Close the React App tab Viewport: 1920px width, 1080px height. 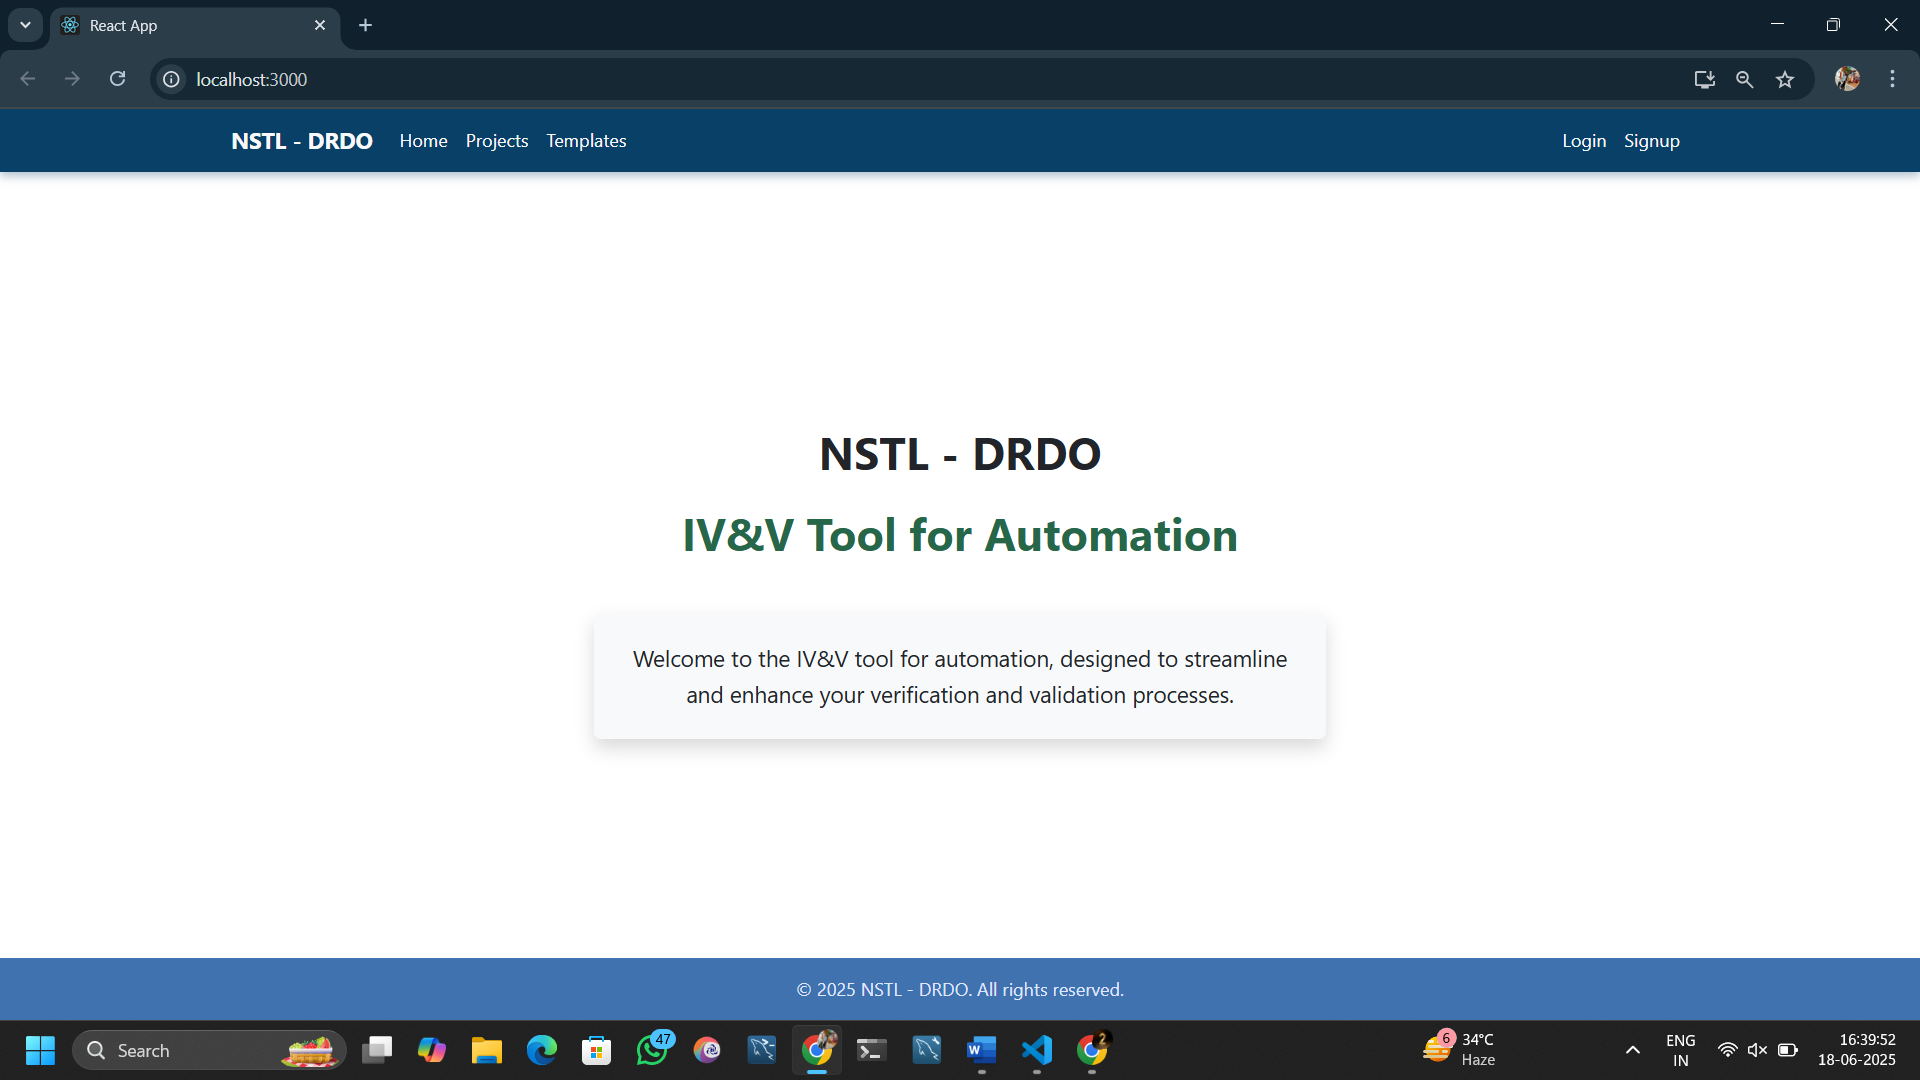click(320, 25)
